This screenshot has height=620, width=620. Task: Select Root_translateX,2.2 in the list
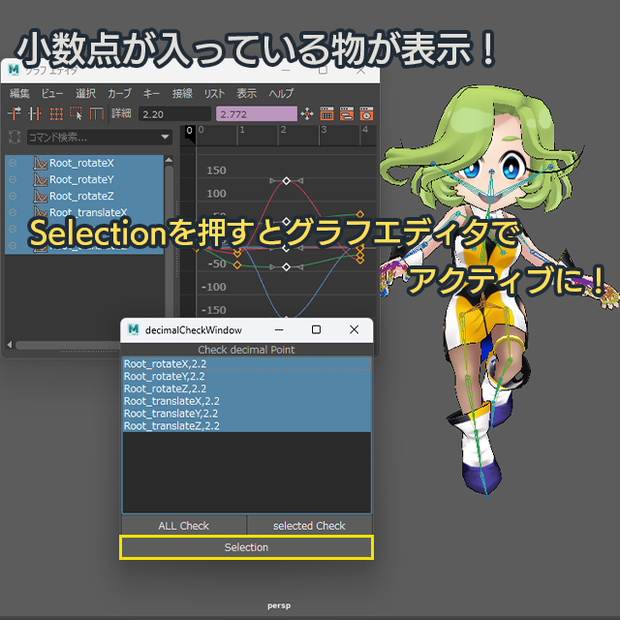coord(247,401)
